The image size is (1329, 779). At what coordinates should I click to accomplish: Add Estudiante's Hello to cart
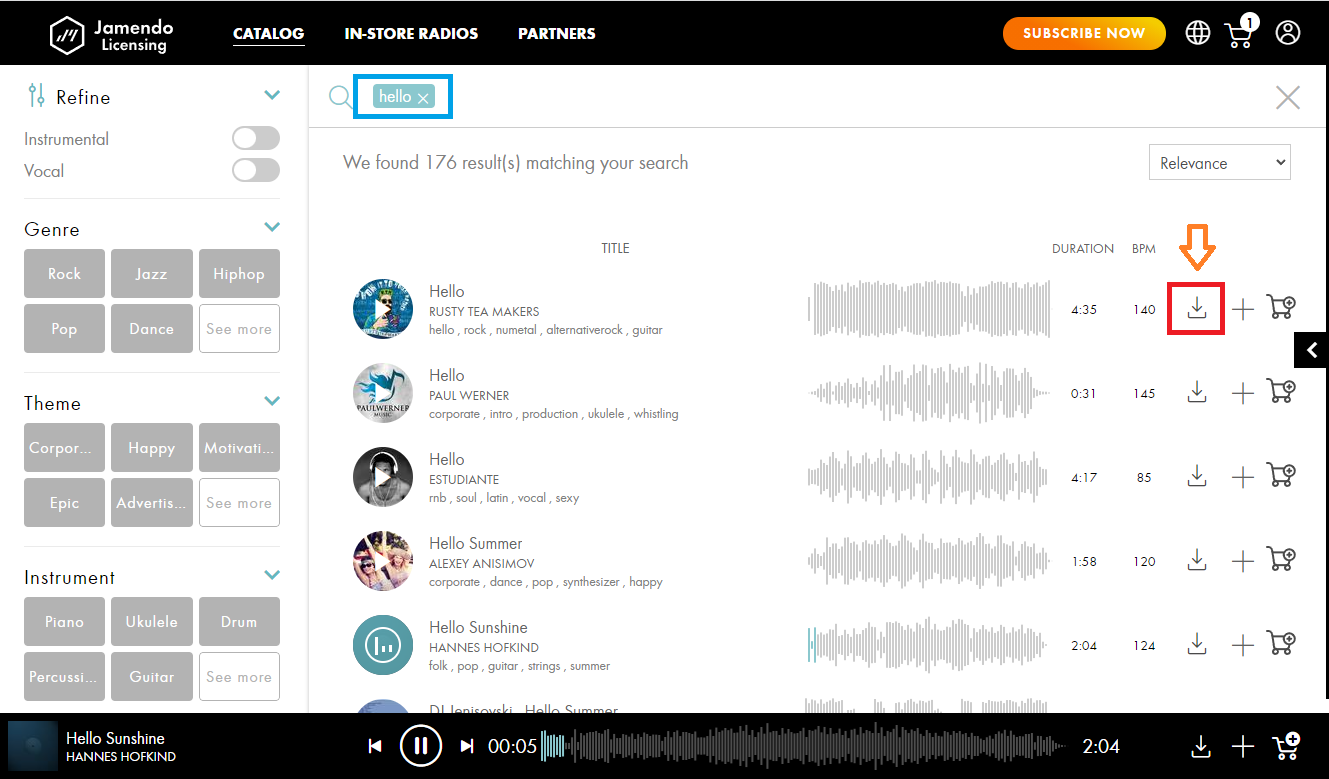1281,475
